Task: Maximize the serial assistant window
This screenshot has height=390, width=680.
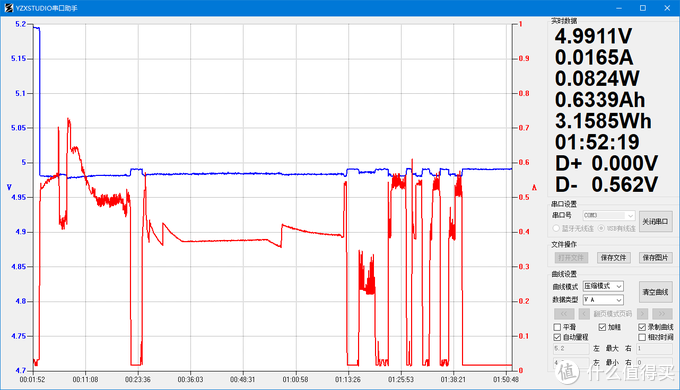Action: pyautogui.click(x=643, y=8)
